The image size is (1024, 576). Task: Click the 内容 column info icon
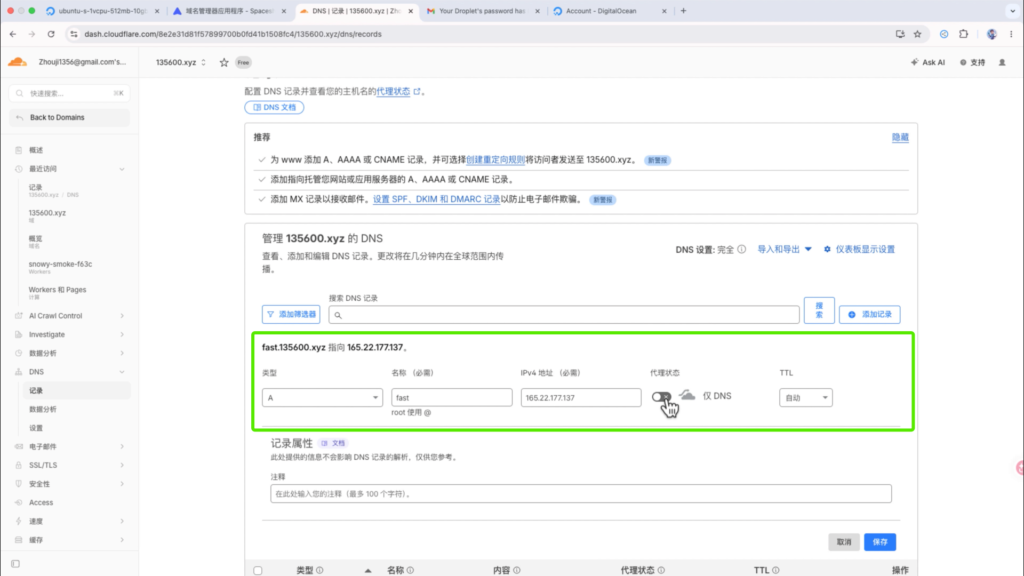[x=517, y=570]
